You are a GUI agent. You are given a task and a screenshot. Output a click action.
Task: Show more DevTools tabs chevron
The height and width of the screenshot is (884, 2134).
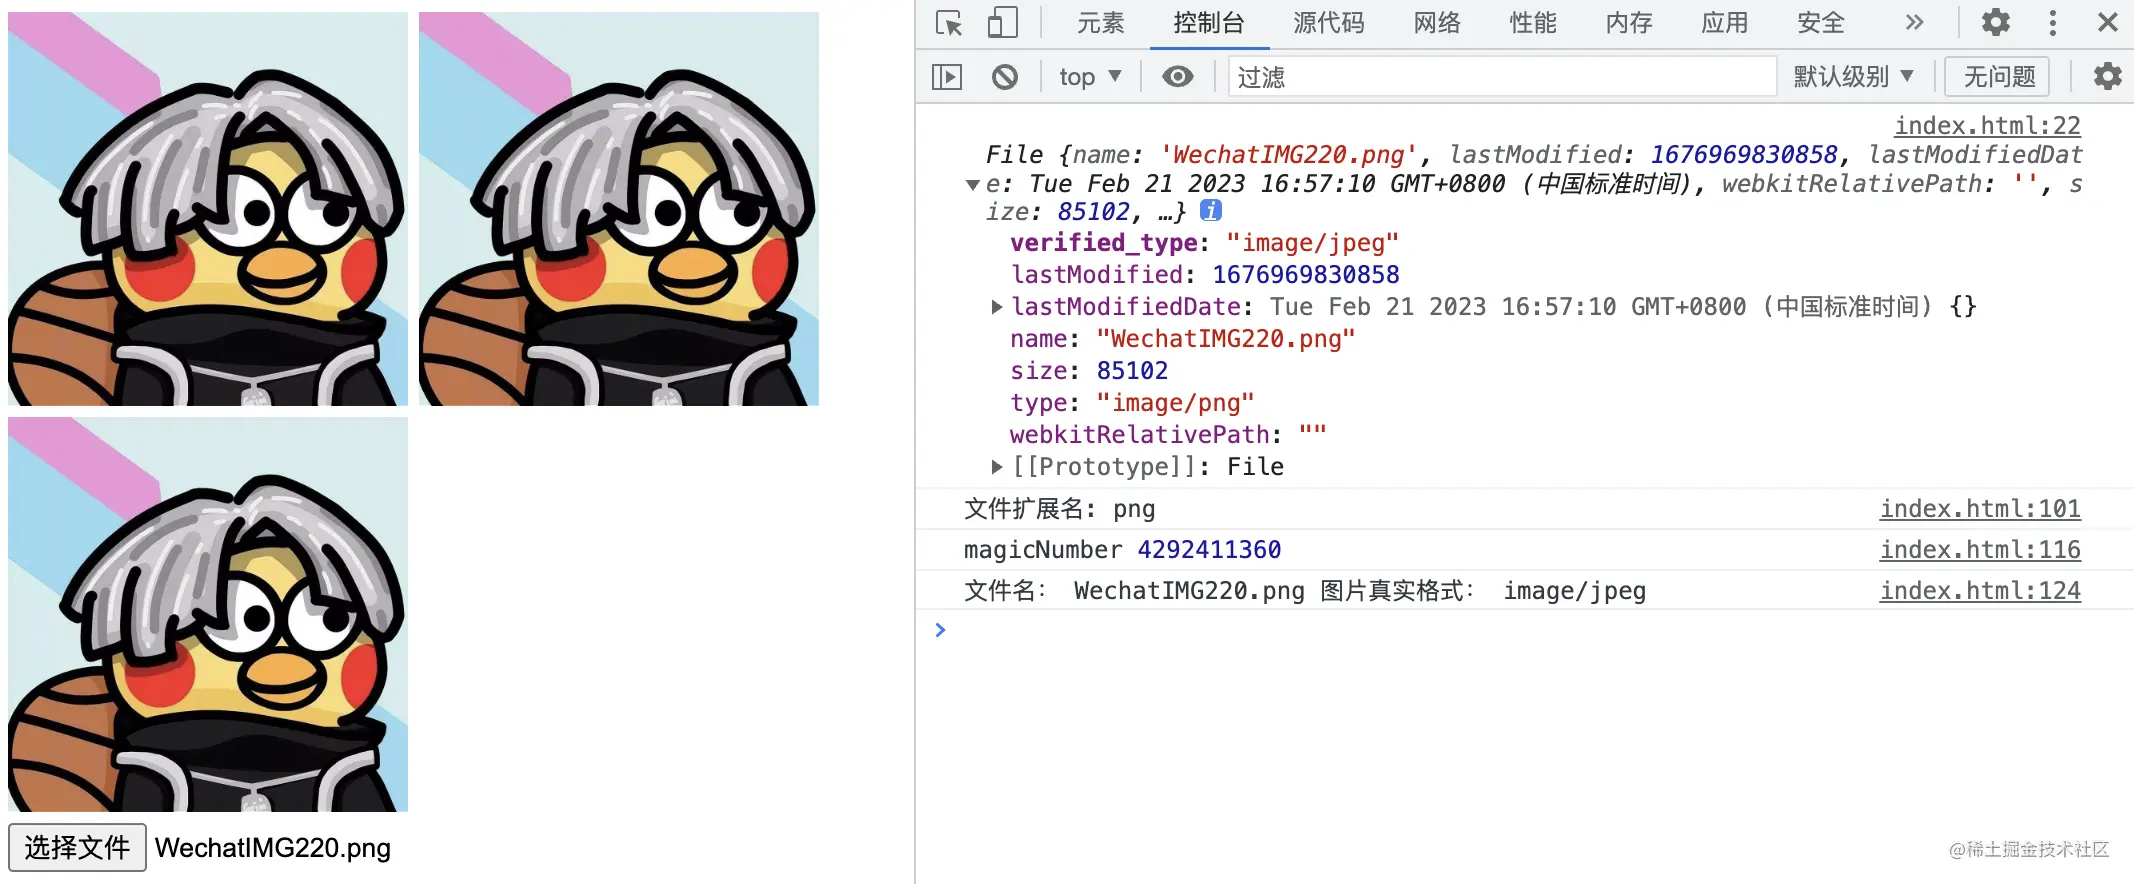1914,23
